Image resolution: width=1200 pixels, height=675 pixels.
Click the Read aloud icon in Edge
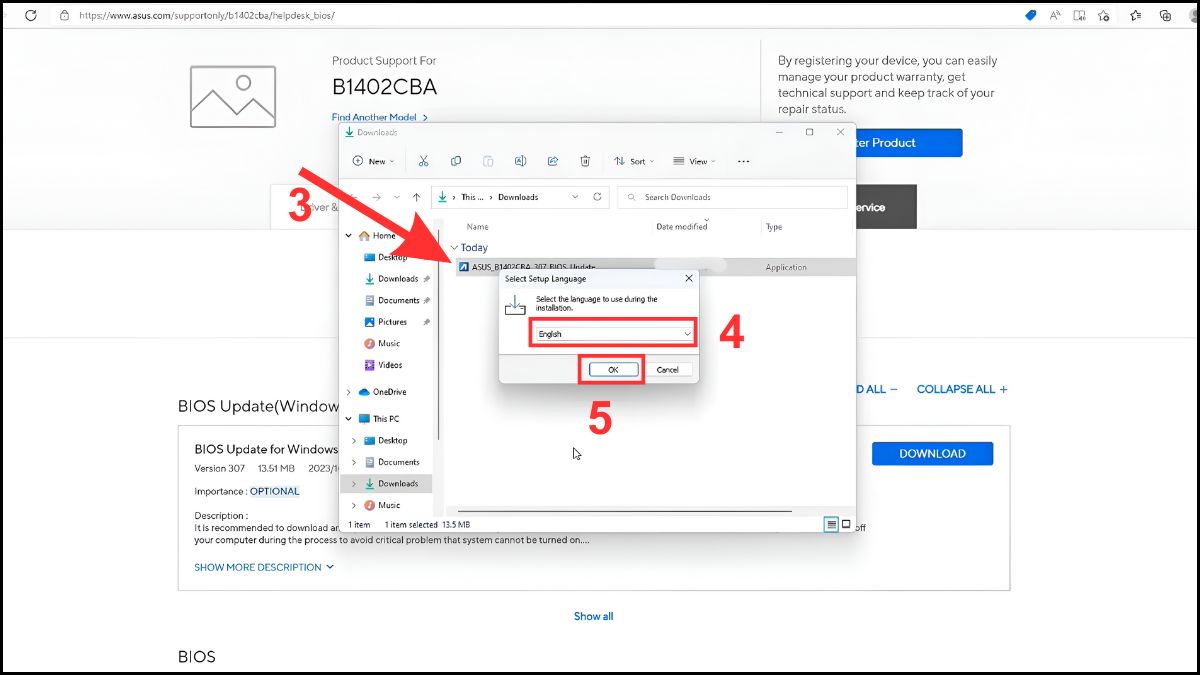(1055, 15)
